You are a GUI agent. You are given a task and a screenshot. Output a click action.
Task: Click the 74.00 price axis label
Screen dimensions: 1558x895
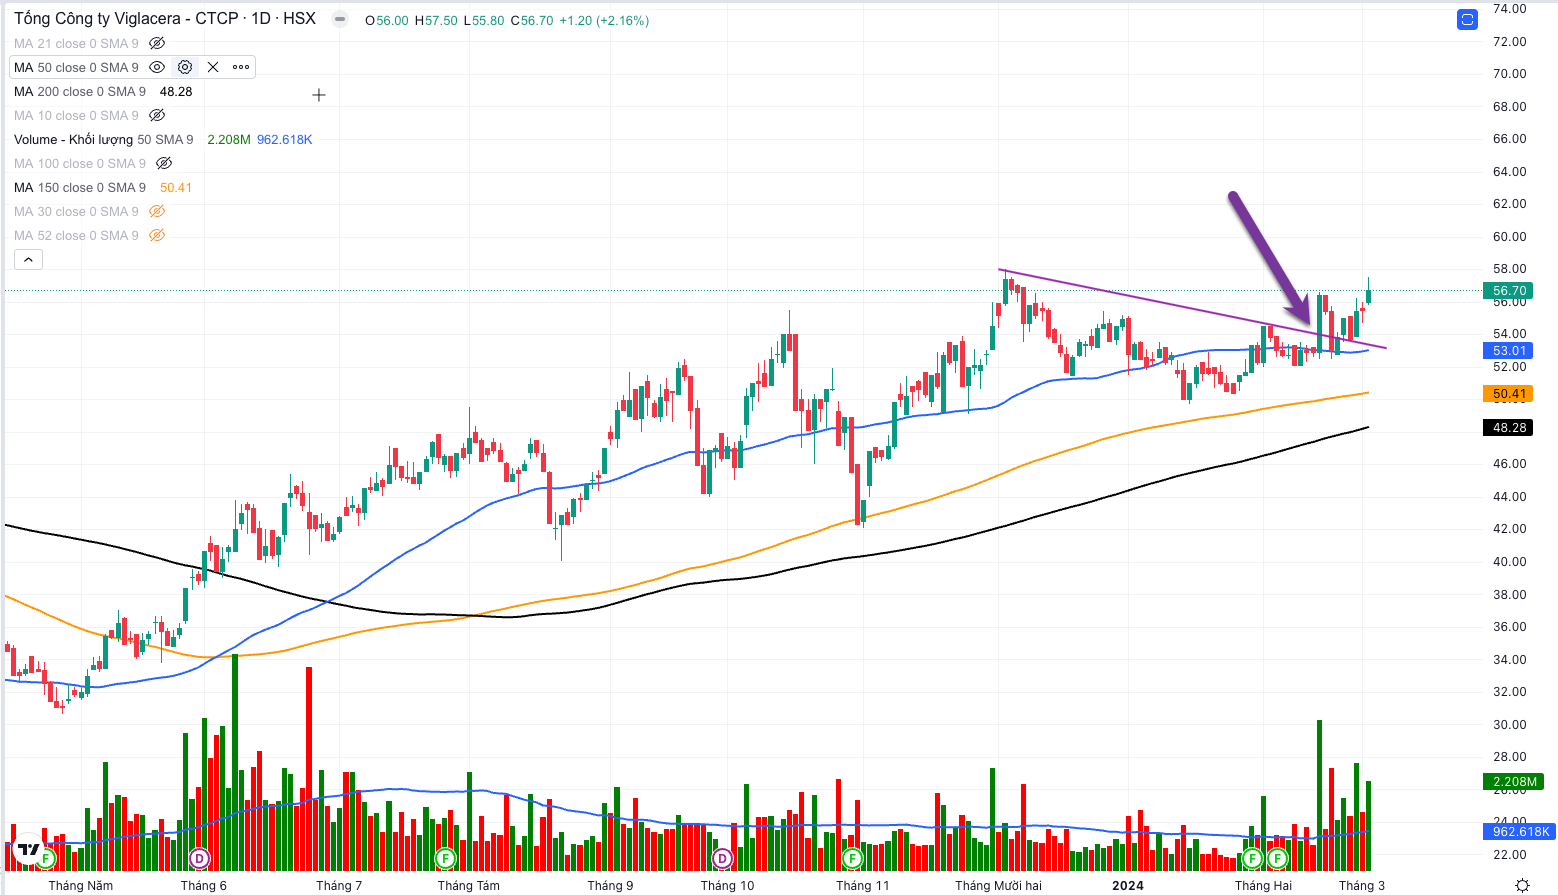tap(1509, 9)
